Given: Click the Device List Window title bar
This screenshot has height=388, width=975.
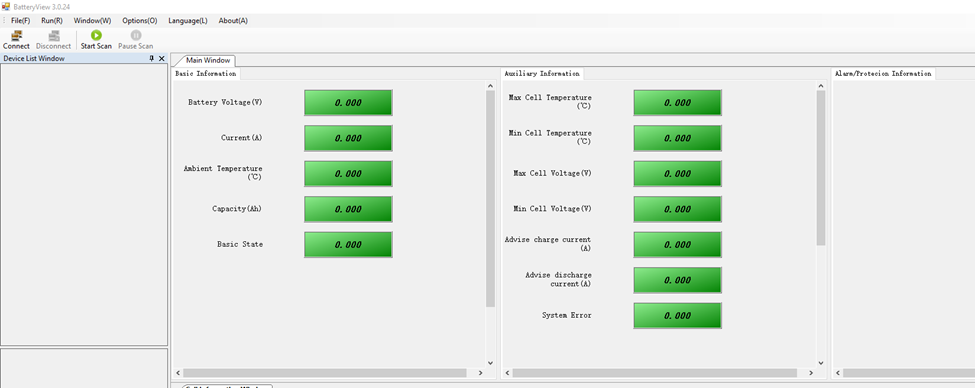Looking at the screenshot, I should tap(84, 58).
